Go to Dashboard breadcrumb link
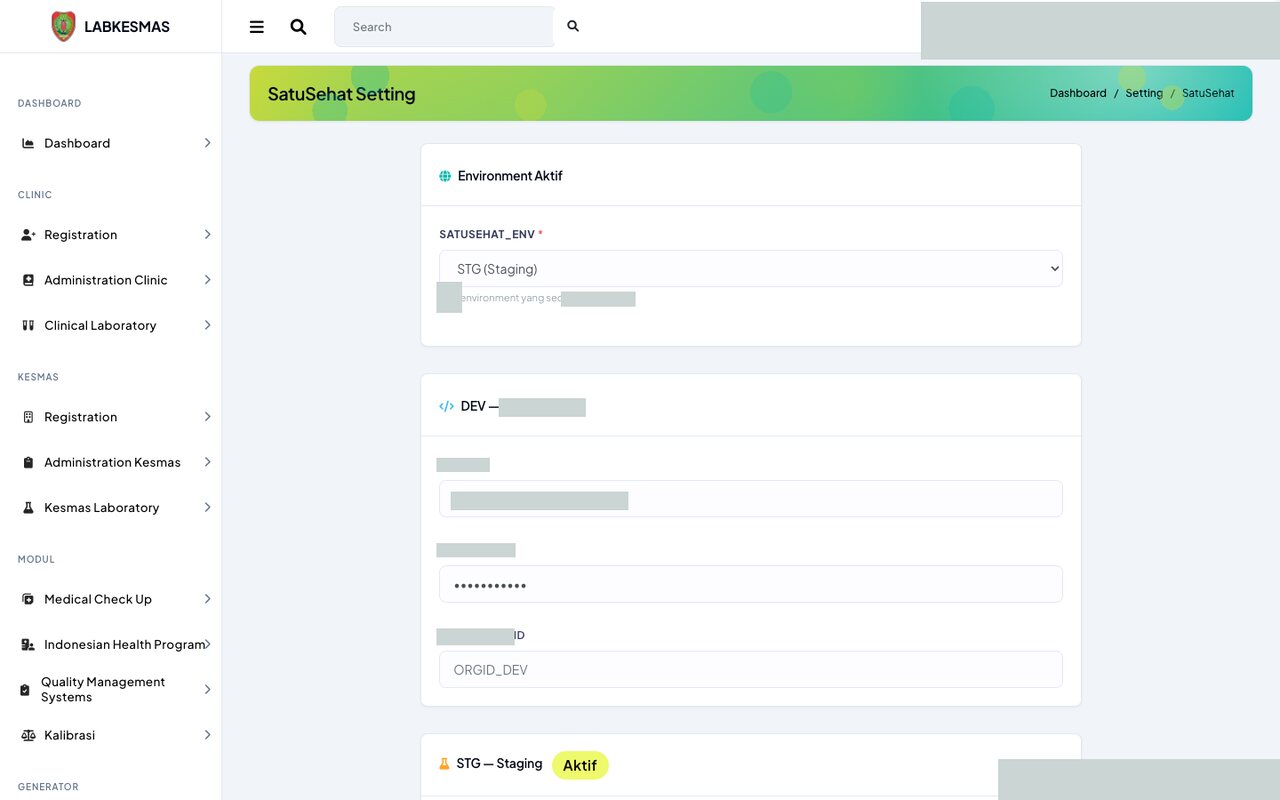The width and height of the screenshot is (1280, 800). pos(1078,93)
